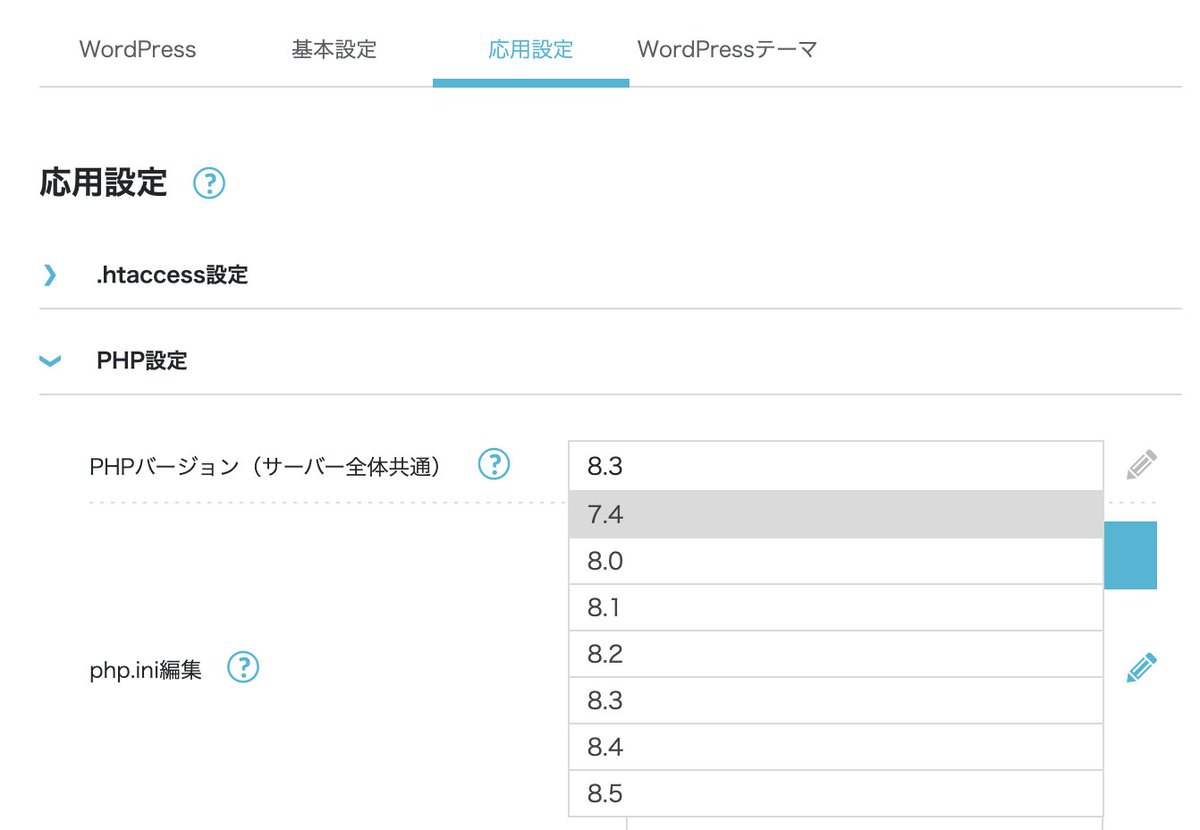Screen dimensions: 1200x830
Task: Open help icon next to 応用設定 heading
Action: tap(209, 184)
